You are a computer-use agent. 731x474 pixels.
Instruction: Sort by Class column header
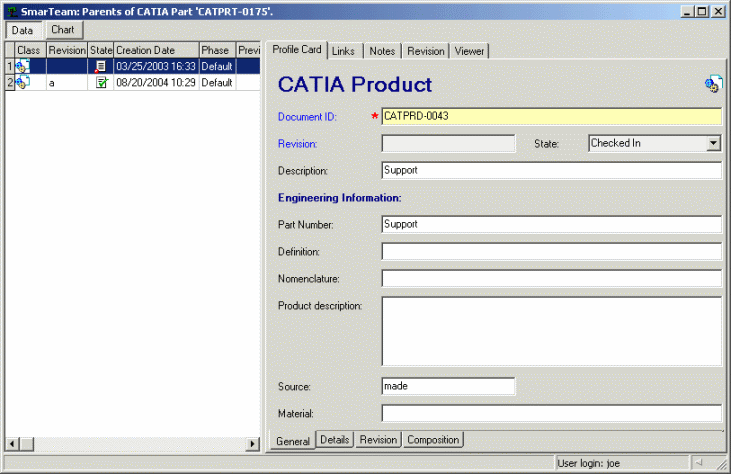pos(30,50)
